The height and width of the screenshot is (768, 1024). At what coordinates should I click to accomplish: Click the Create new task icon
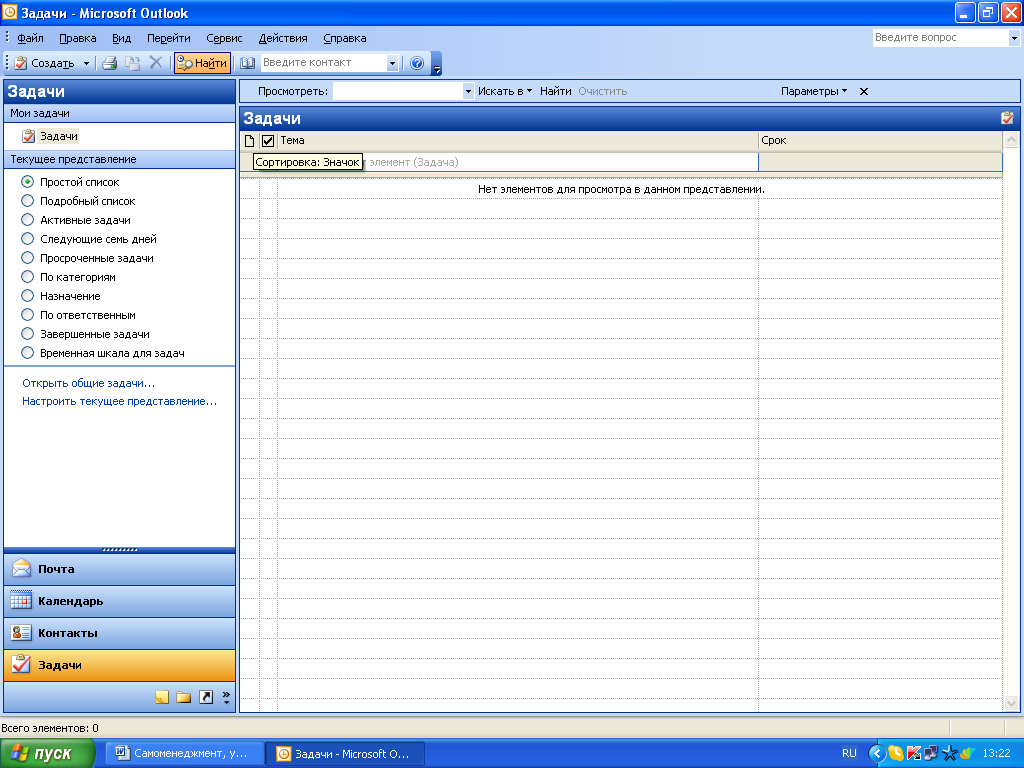tap(21, 63)
